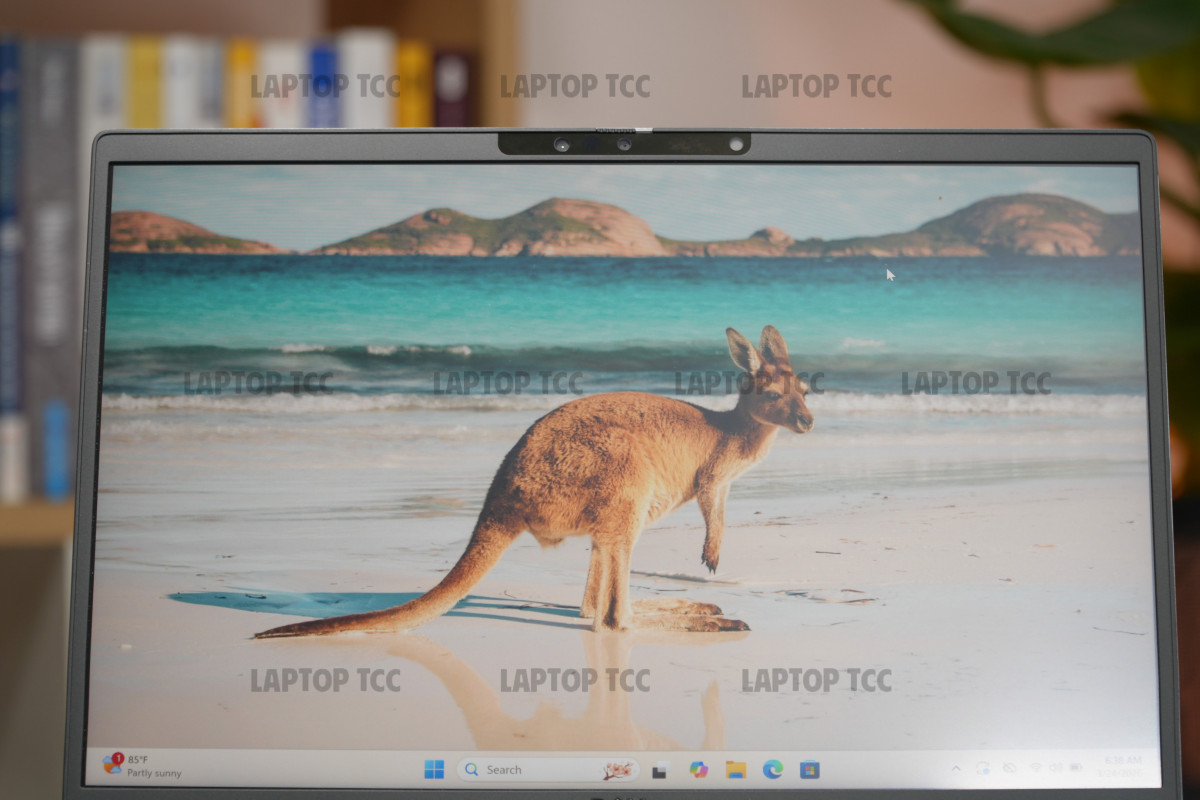The width and height of the screenshot is (1200, 800).
Task: Launch Copilot from the taskbar
Action: pyautogui.click(x=698, y=769)
